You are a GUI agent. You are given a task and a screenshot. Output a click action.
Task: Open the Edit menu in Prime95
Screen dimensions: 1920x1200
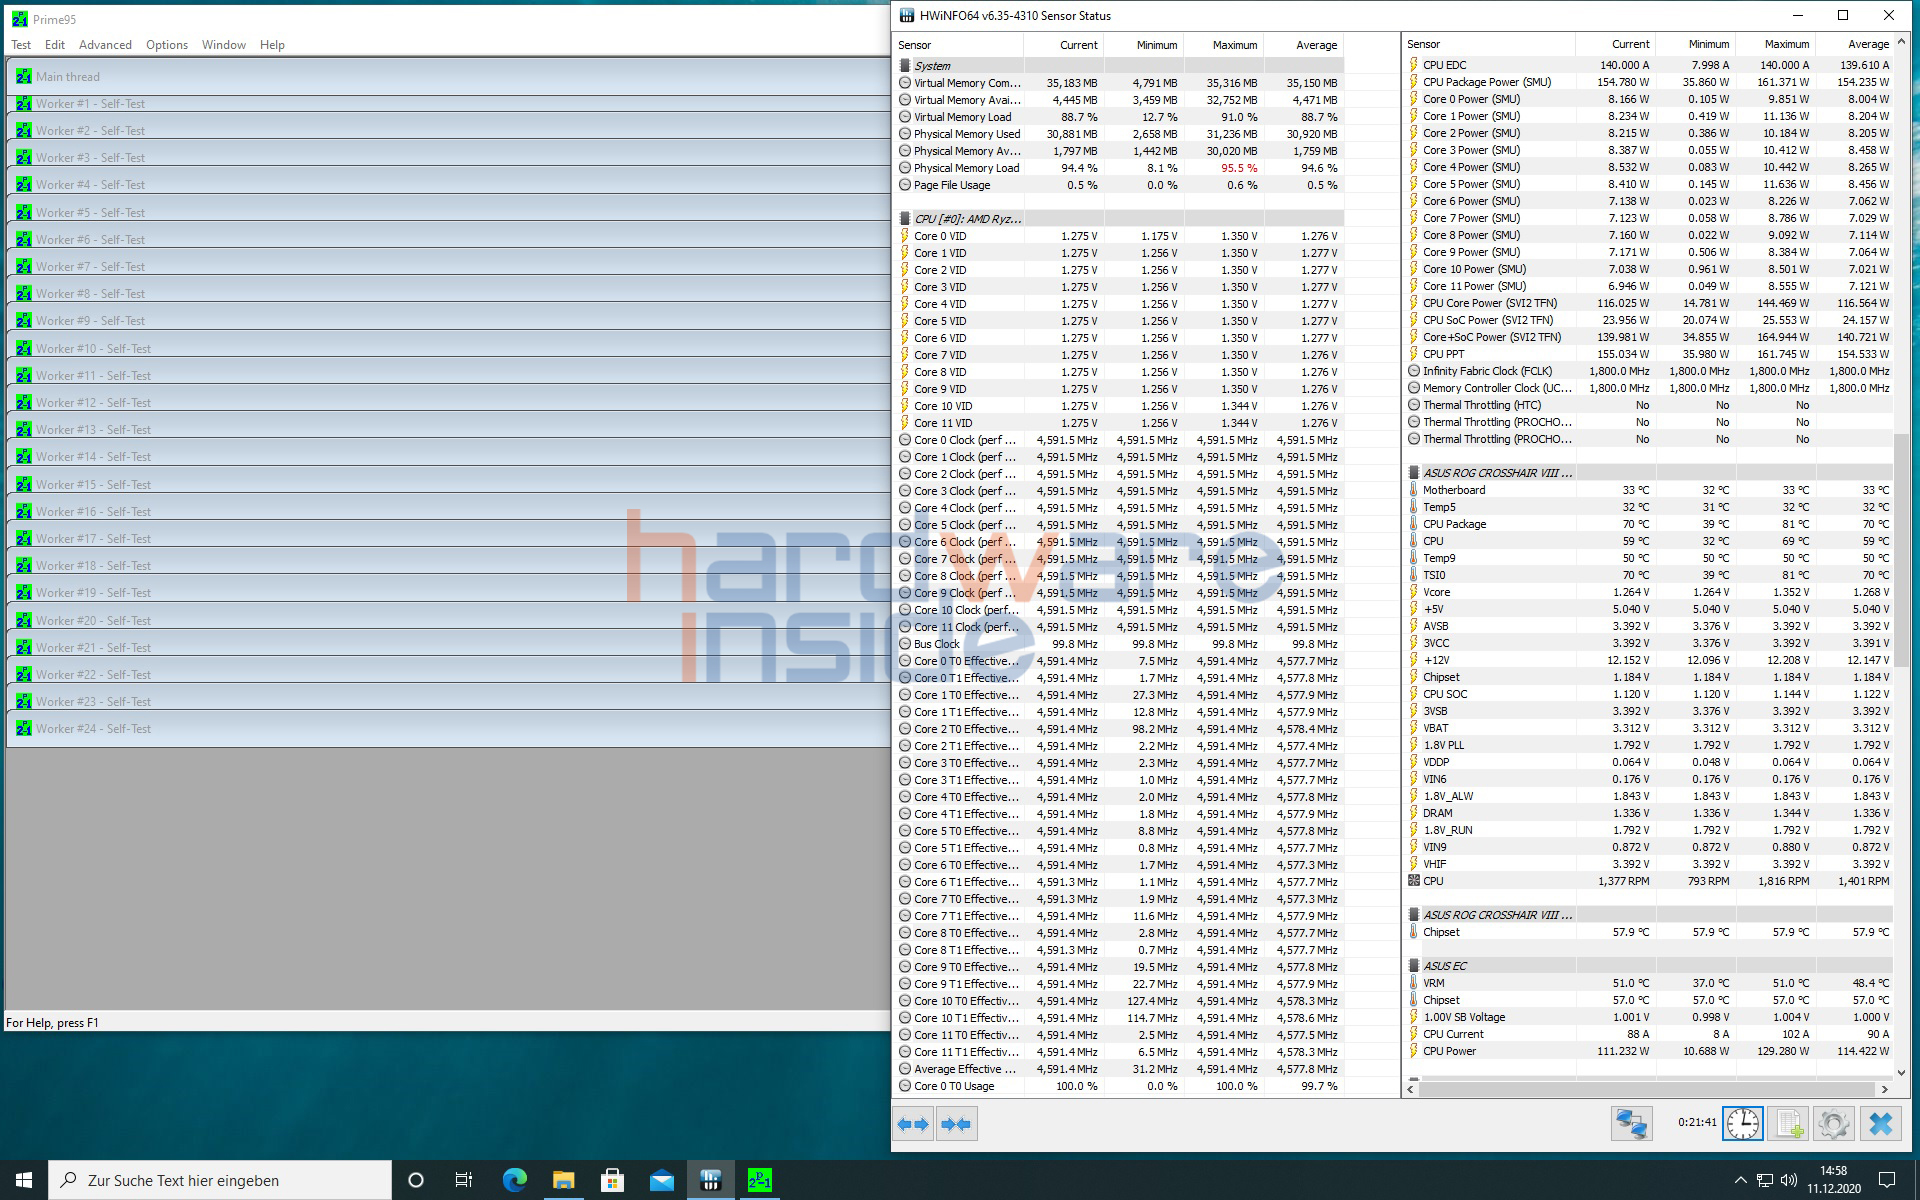tap(55, 45)
